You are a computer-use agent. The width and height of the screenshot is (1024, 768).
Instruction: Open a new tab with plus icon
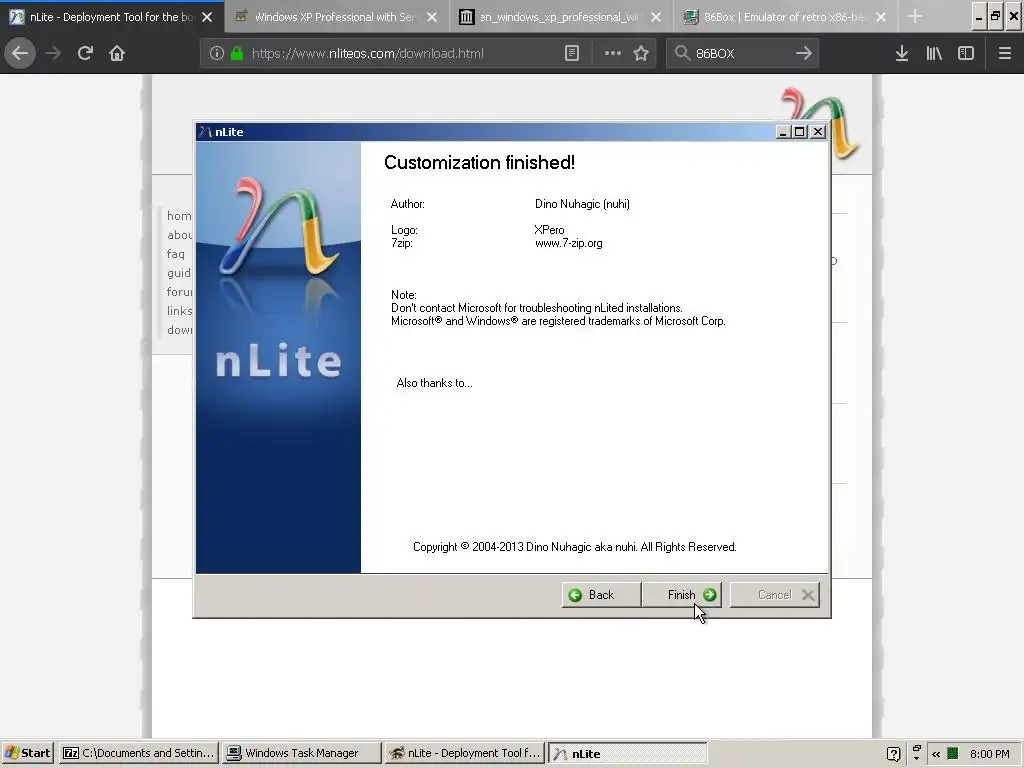(x=915, y=17)
